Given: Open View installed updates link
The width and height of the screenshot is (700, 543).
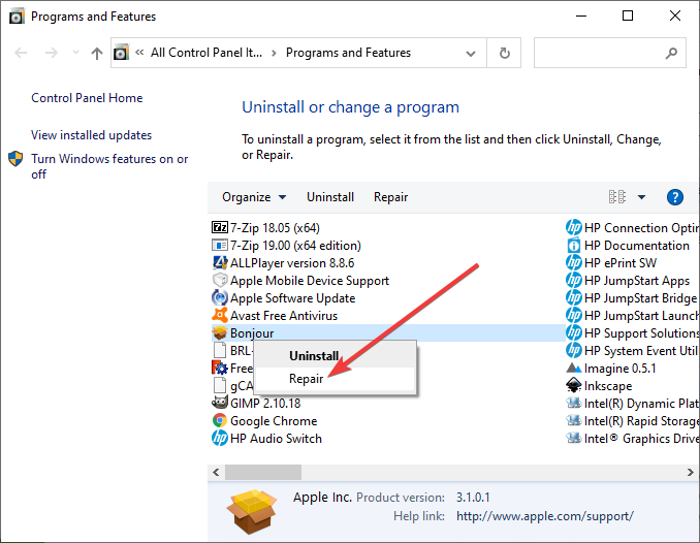Looking at the screenshot, I should click(x=91, y=135).
